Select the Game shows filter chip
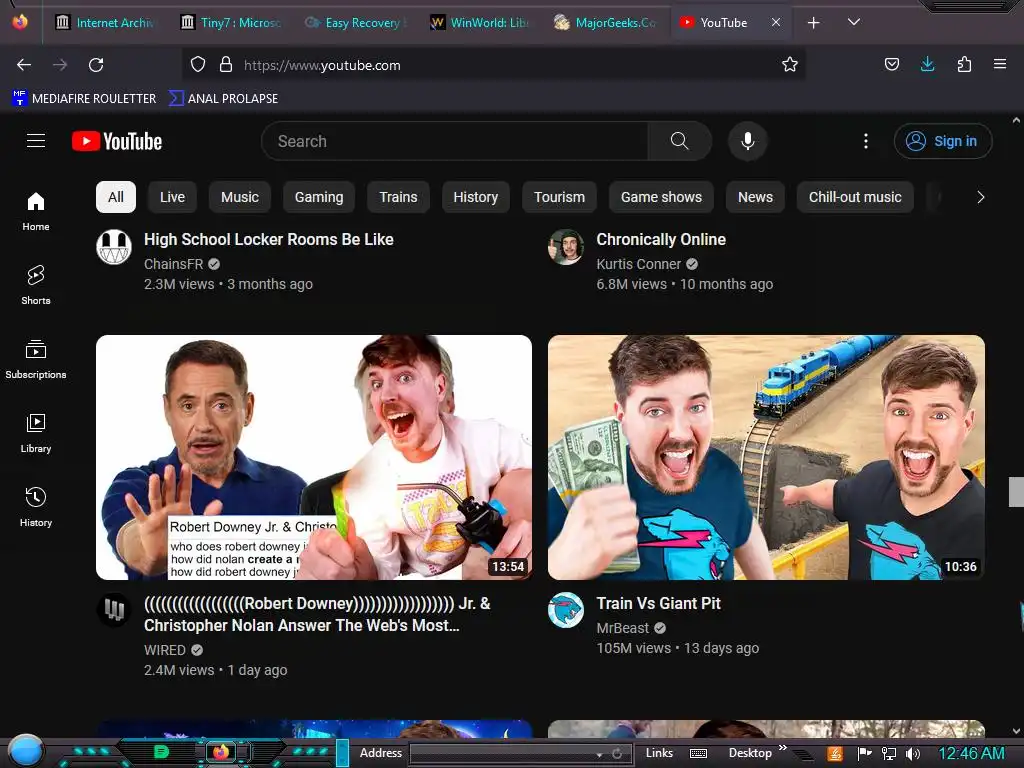 (661, 197)
